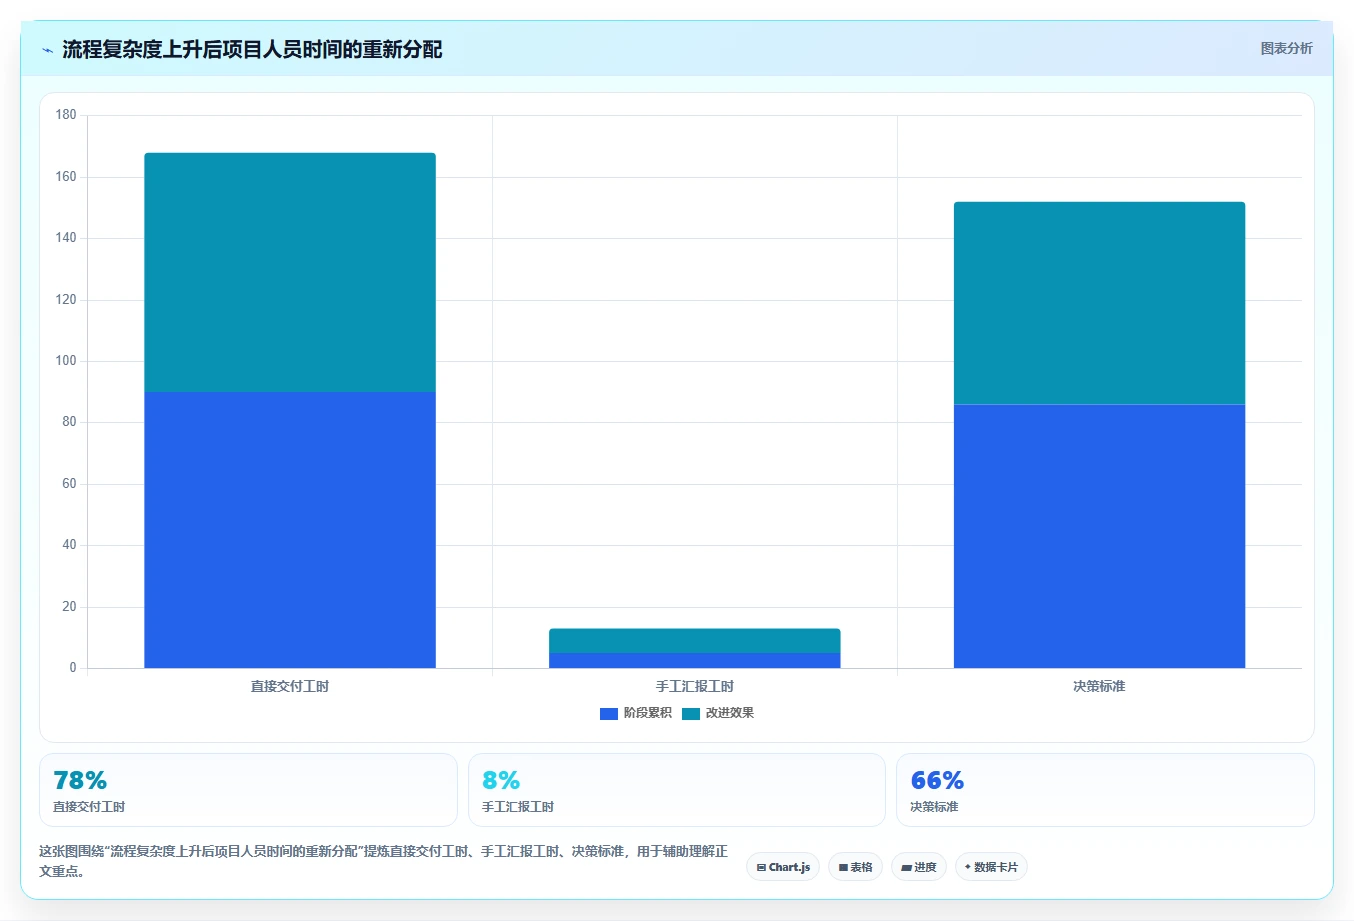Toggle 改进效果 legend color swatch
This screenshot has height=921, width=1354.
[690, 713]
